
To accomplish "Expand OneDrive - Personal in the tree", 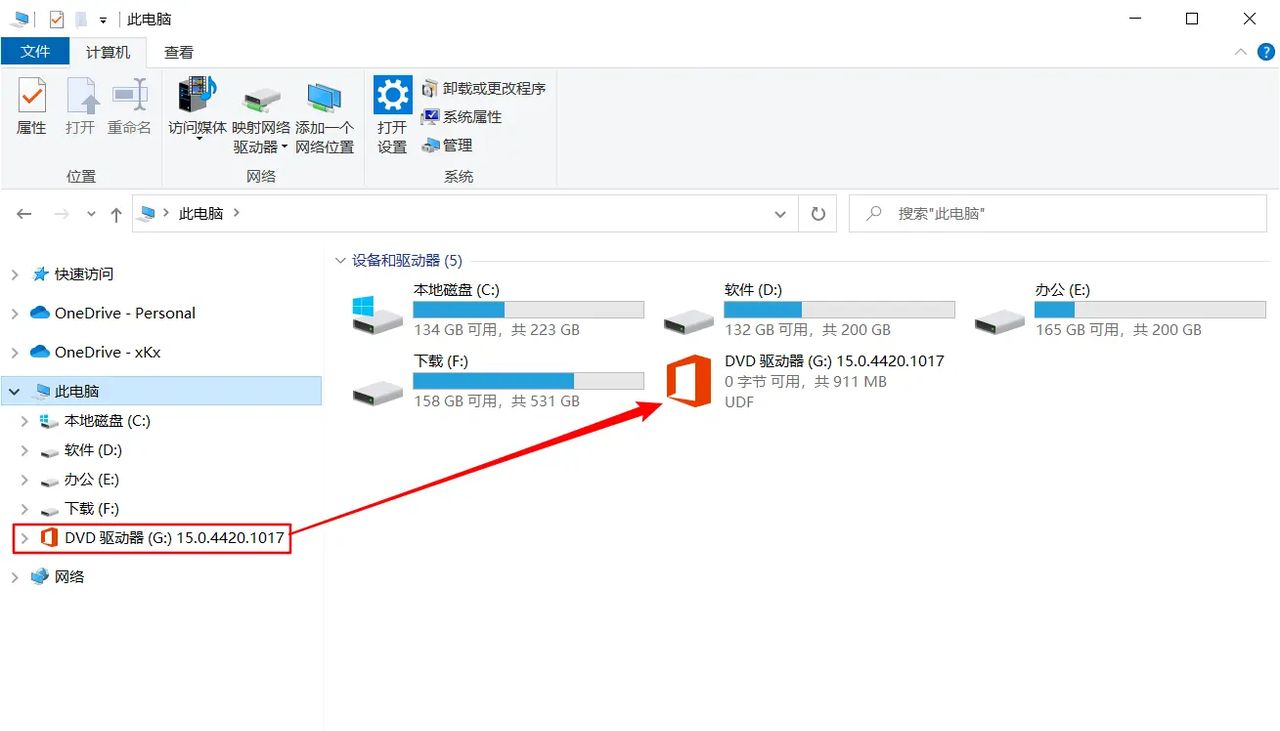I will [14, 313].
